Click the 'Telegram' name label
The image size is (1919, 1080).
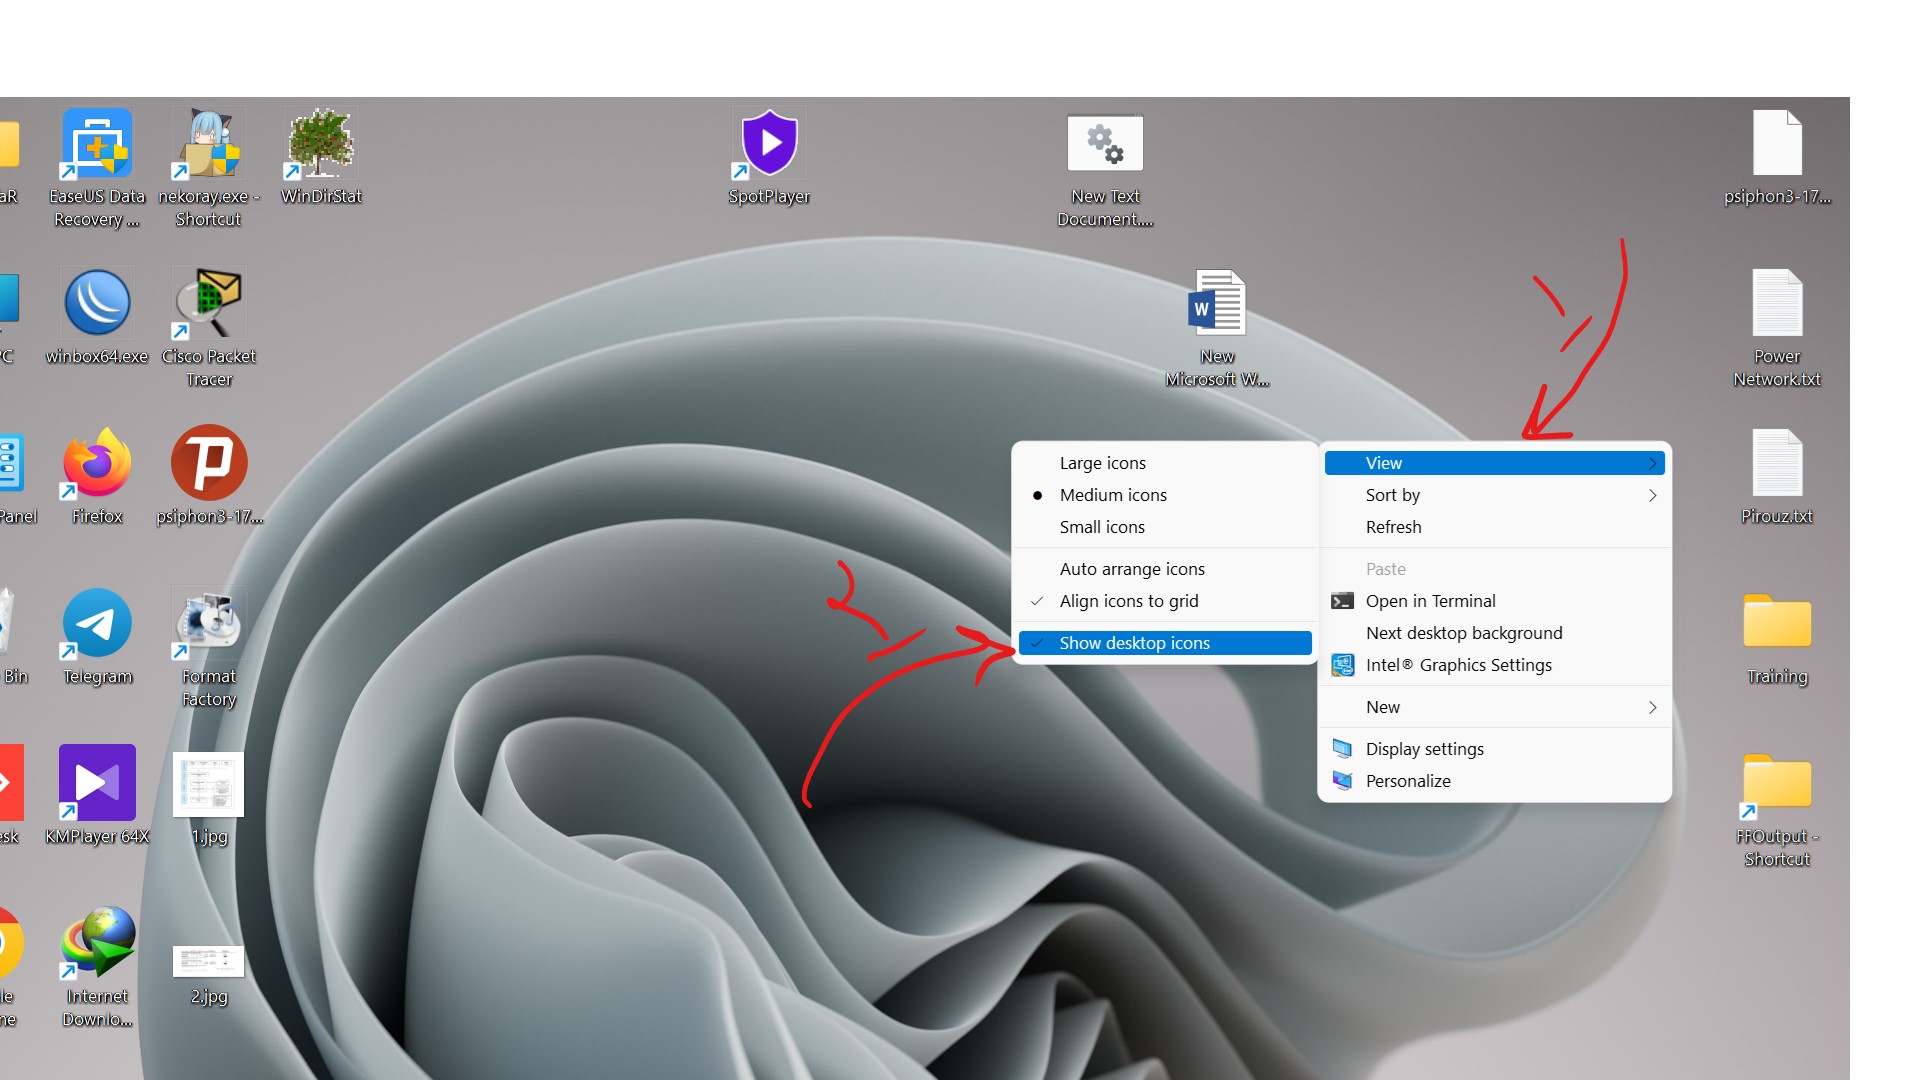click(97, 677)
